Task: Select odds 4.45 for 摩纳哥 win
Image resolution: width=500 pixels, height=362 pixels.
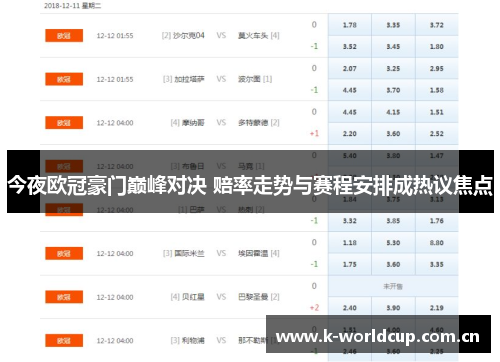Action: click(x=350, y=112)
